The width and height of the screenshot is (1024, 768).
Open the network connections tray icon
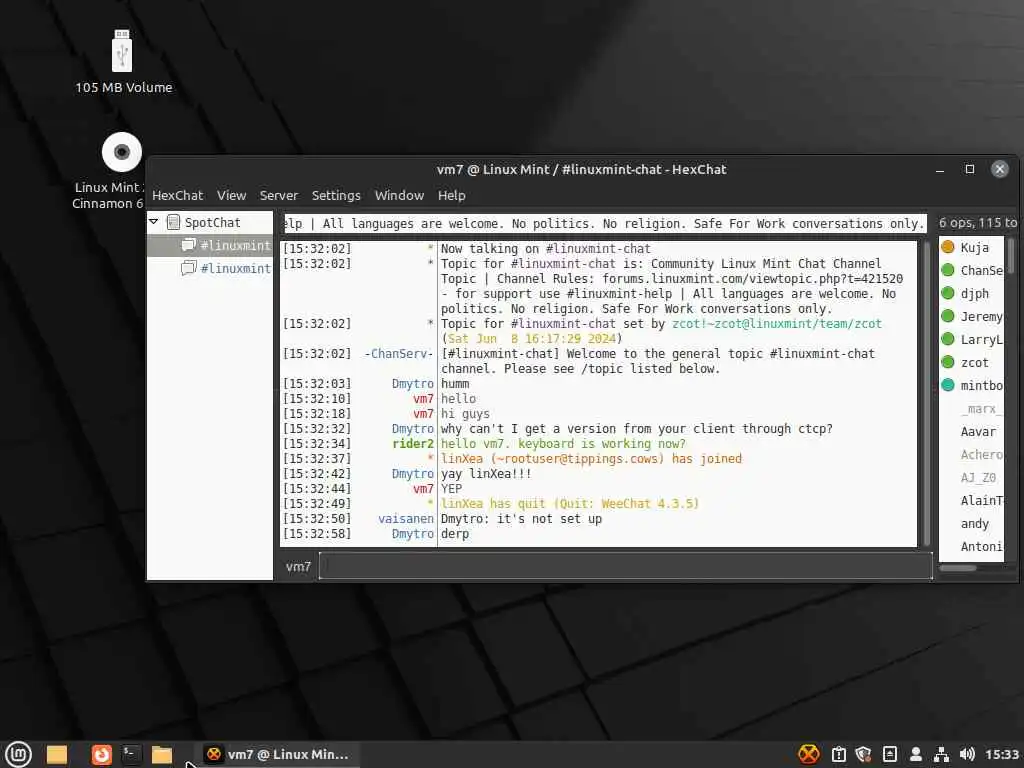941,754
